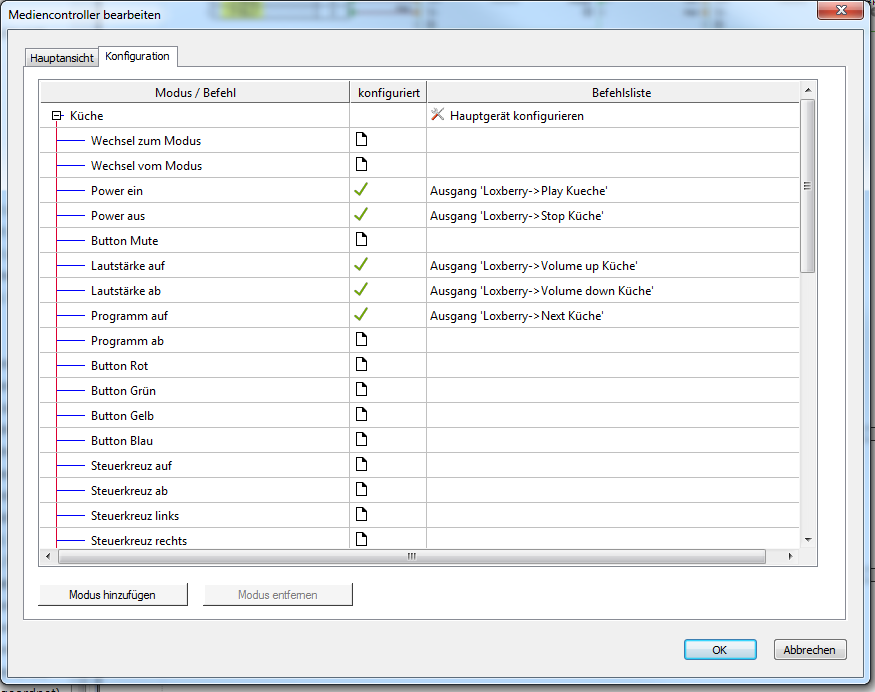Click the document icon for Steuerkreuz links
Viewport: 875px width, 692px height.
362,514
